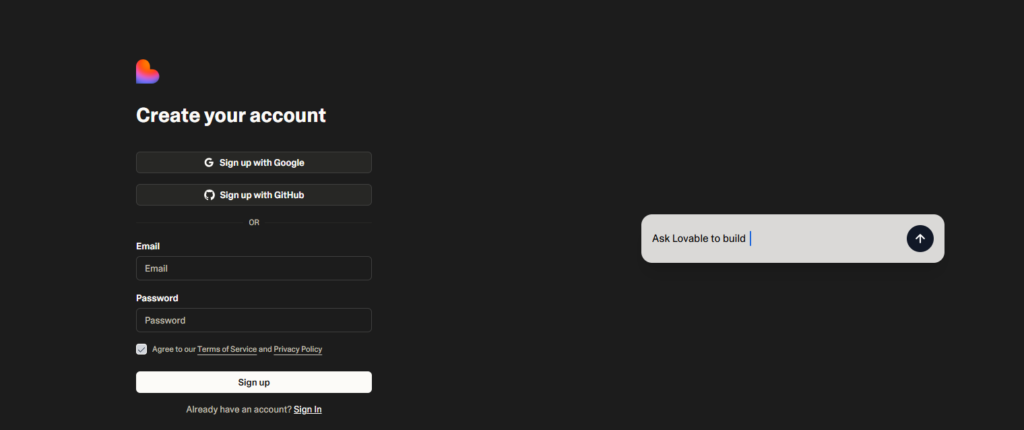Click the Lovable heart logo
This screenshot has width=1024, height=430.
(148, 72)
